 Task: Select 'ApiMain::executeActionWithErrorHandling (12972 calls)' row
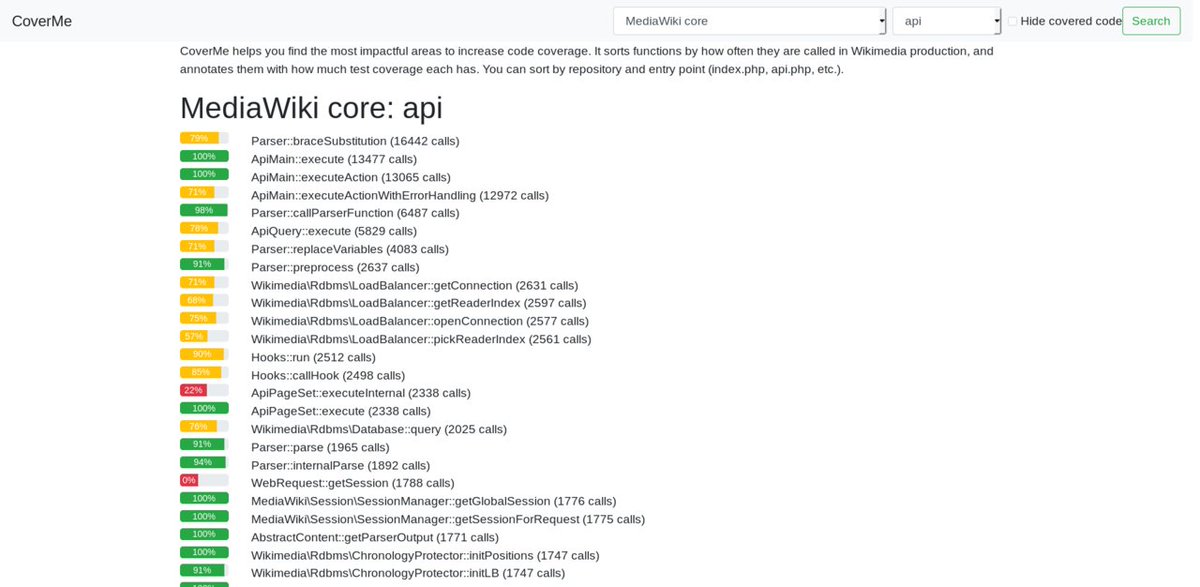[x=400, y=195]
